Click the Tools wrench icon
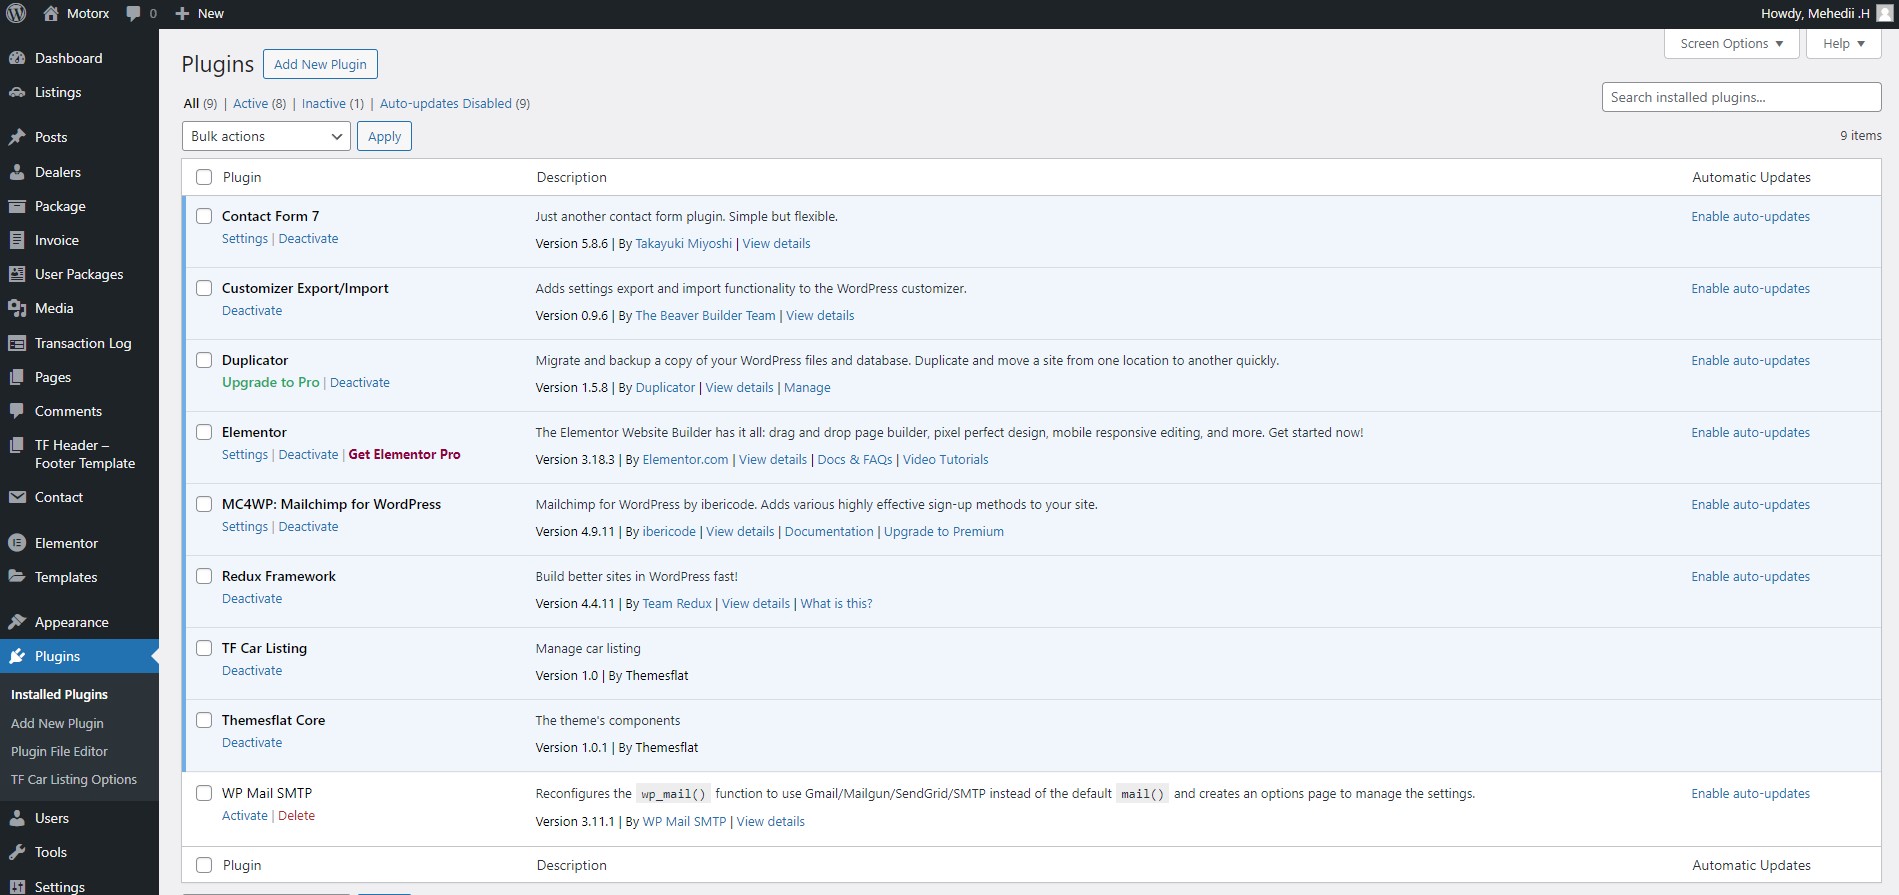Screen dimensions: 1899x895 point(17,852)
